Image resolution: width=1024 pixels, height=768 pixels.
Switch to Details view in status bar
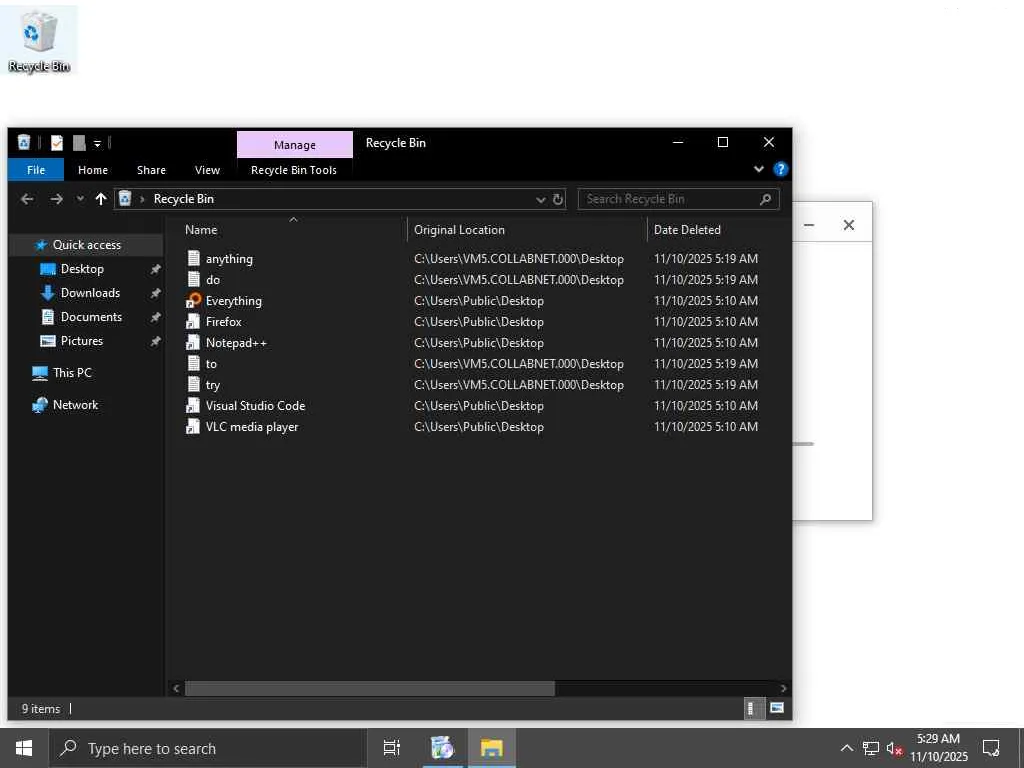(x=753, y=709)
